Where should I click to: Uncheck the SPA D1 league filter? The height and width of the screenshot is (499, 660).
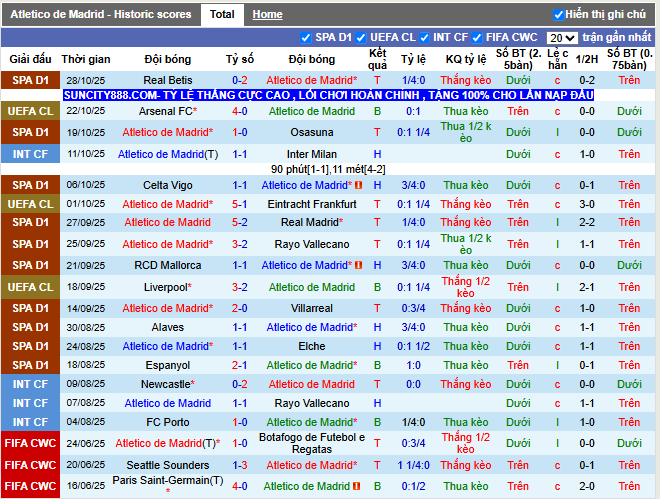coord(306,38)
